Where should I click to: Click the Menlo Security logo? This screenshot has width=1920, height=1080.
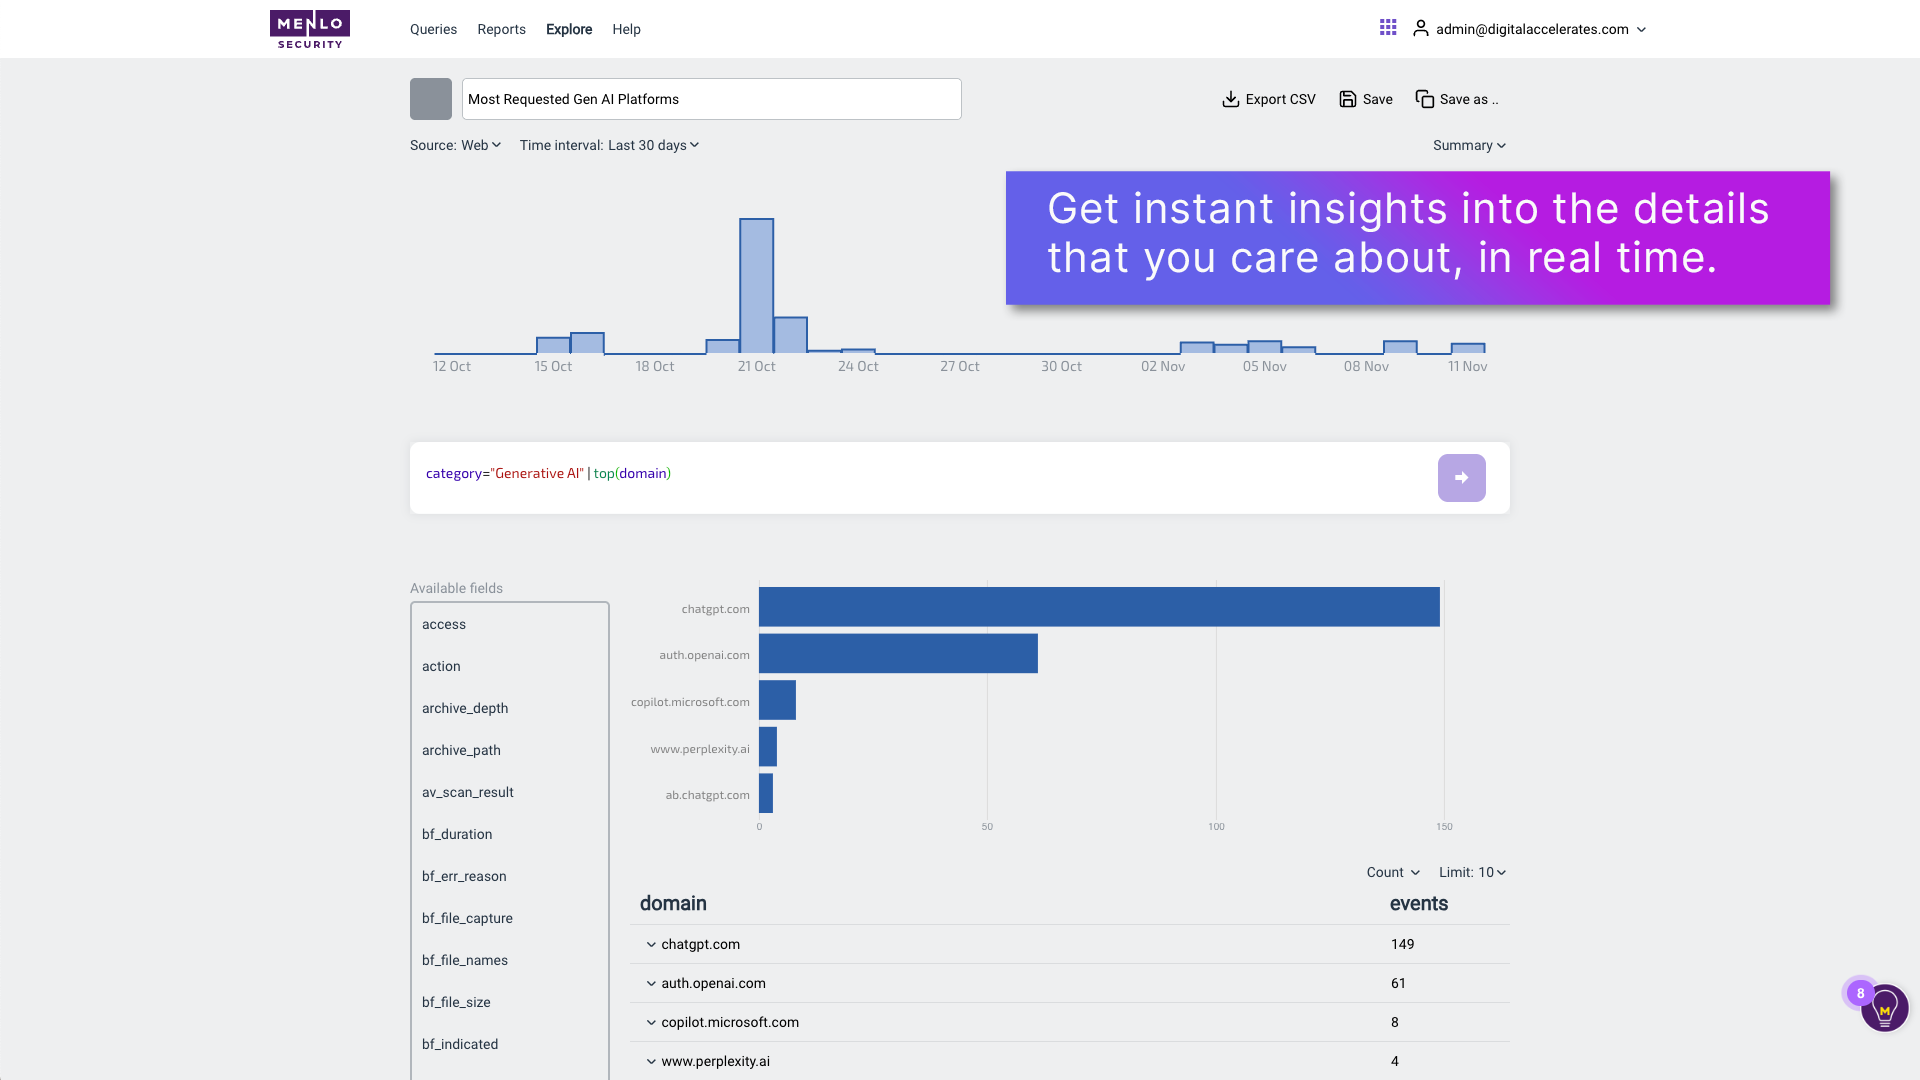pyautogui.click(x=309, y=28)
